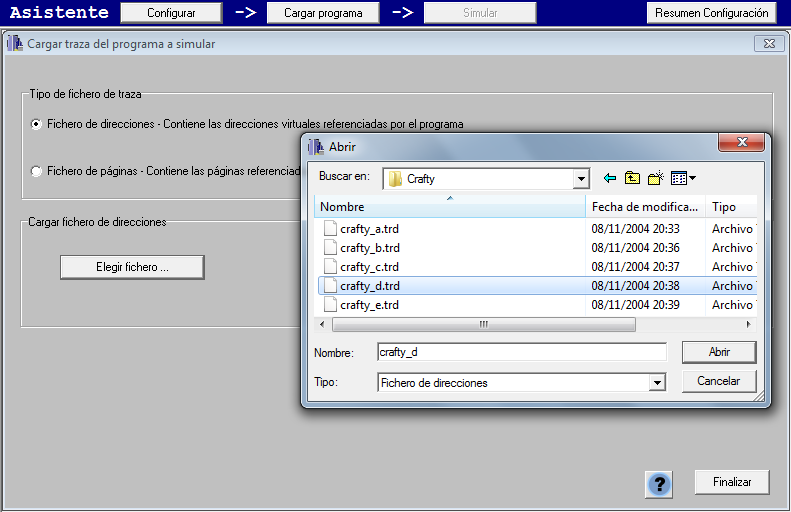Sort files by the Nombre column header
Viewport: 791px width, 512px height.
tap(449, 207)
